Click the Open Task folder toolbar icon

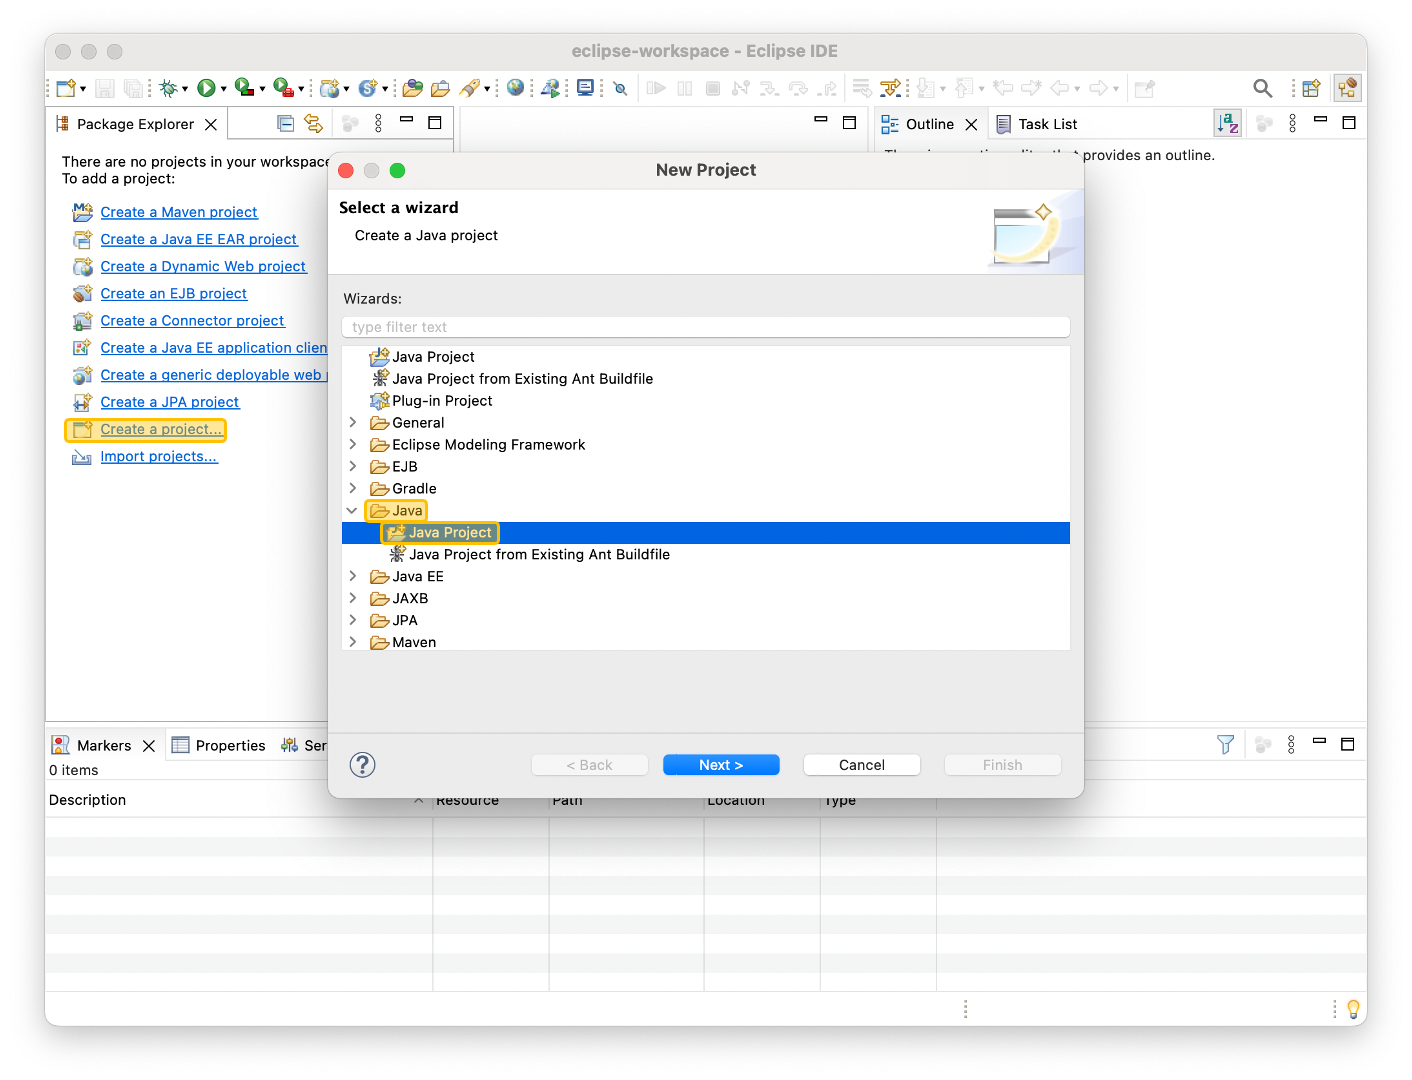[440, 88]
